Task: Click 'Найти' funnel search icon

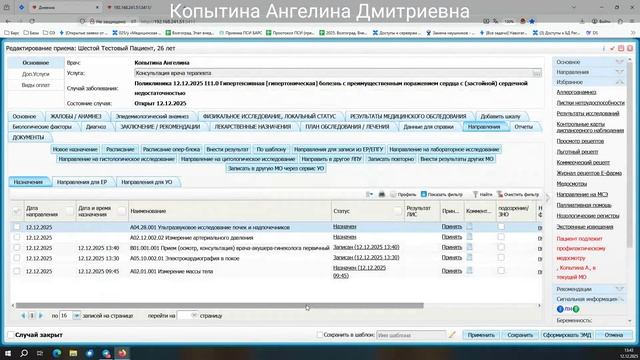Action: pos(475,194)
